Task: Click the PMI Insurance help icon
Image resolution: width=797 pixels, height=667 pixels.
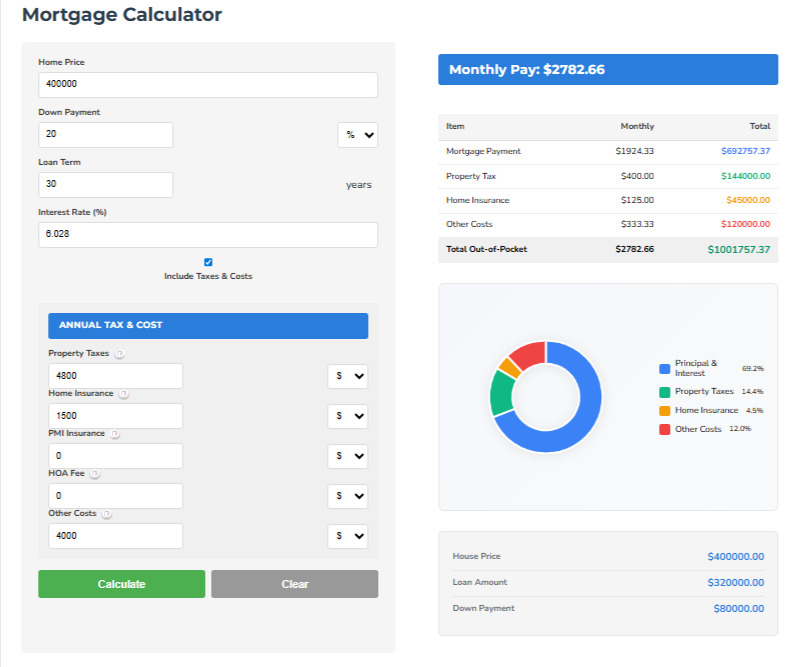Action: 115,434
